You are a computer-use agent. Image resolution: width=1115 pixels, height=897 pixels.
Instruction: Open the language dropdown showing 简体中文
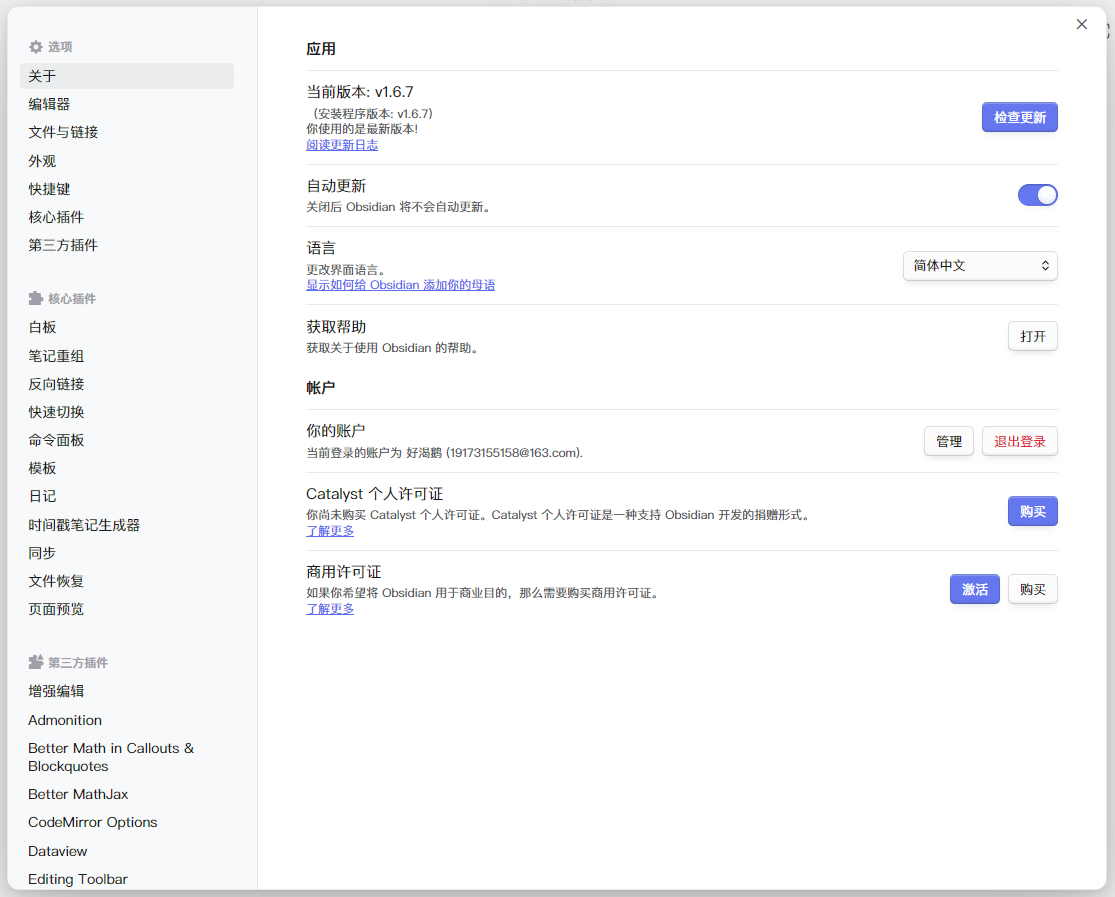click(x=979, y=266)
